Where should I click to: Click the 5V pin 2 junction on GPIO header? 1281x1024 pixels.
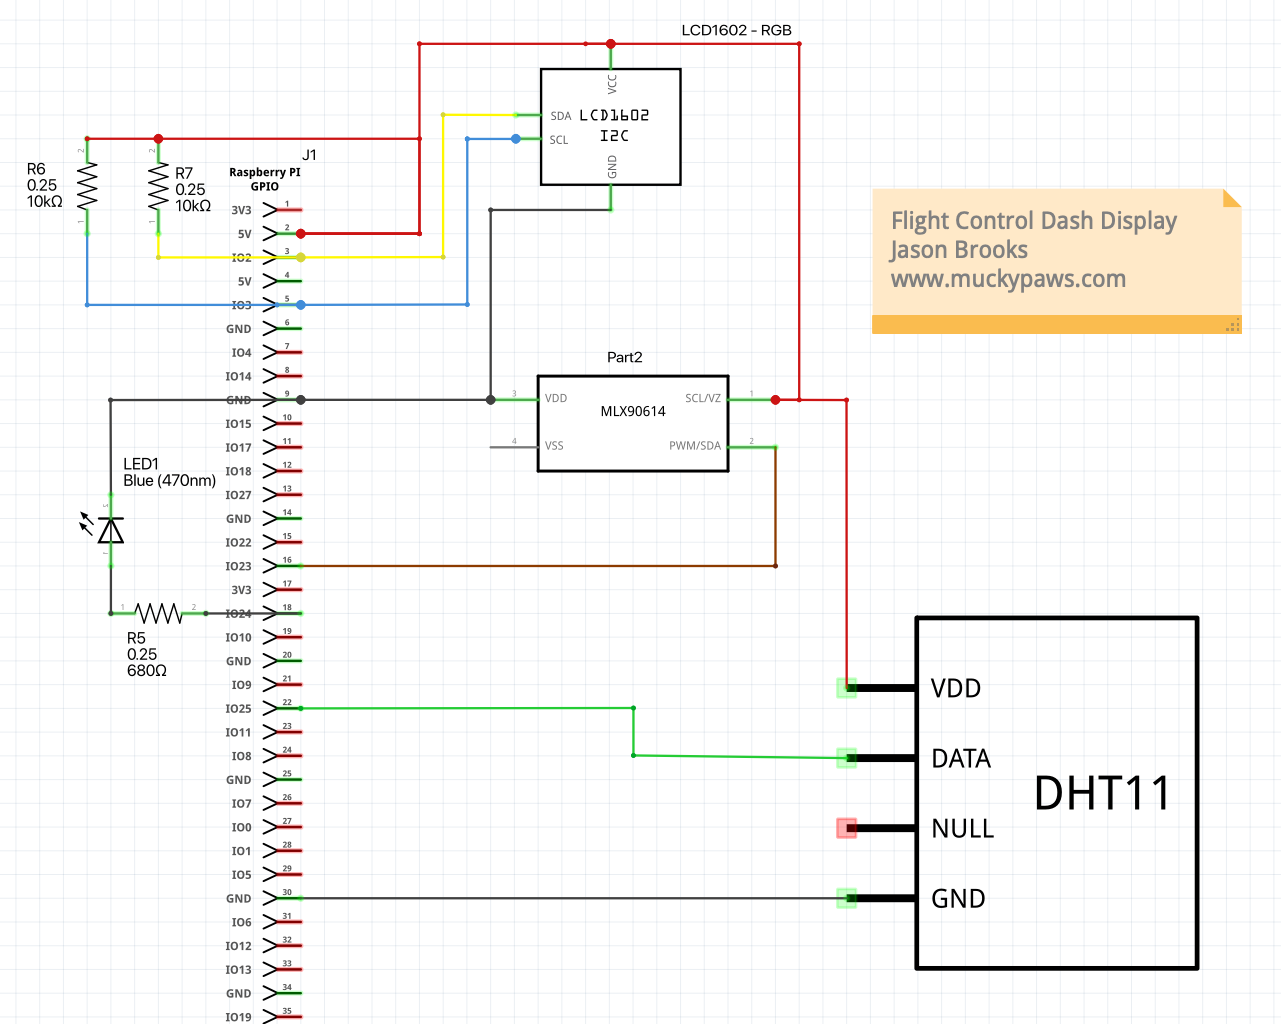click(301, 234)
